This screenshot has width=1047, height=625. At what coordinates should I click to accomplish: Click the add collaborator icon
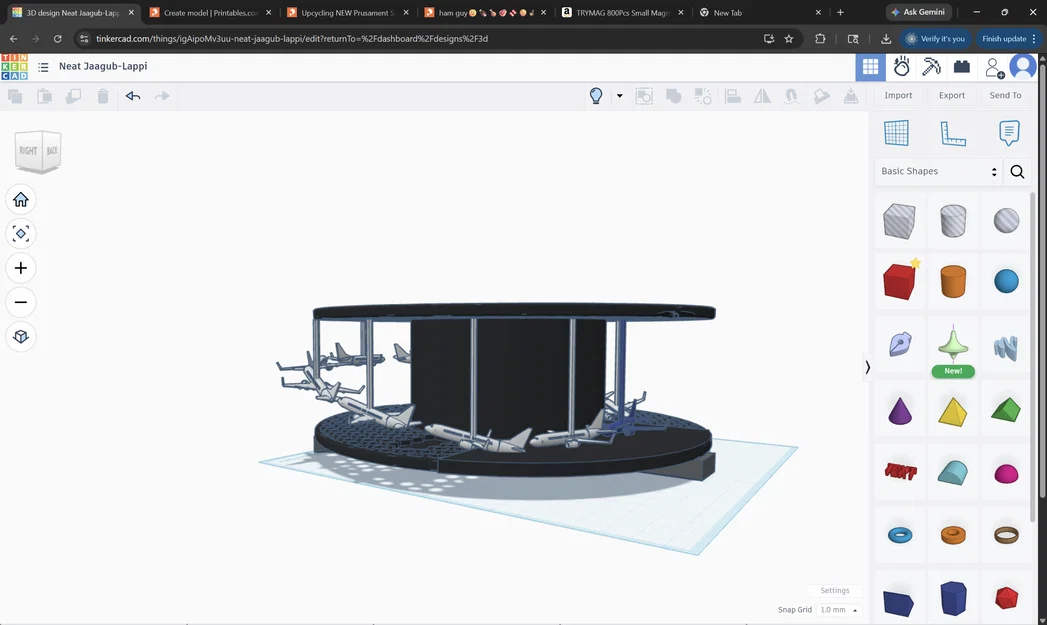(992, 67)
